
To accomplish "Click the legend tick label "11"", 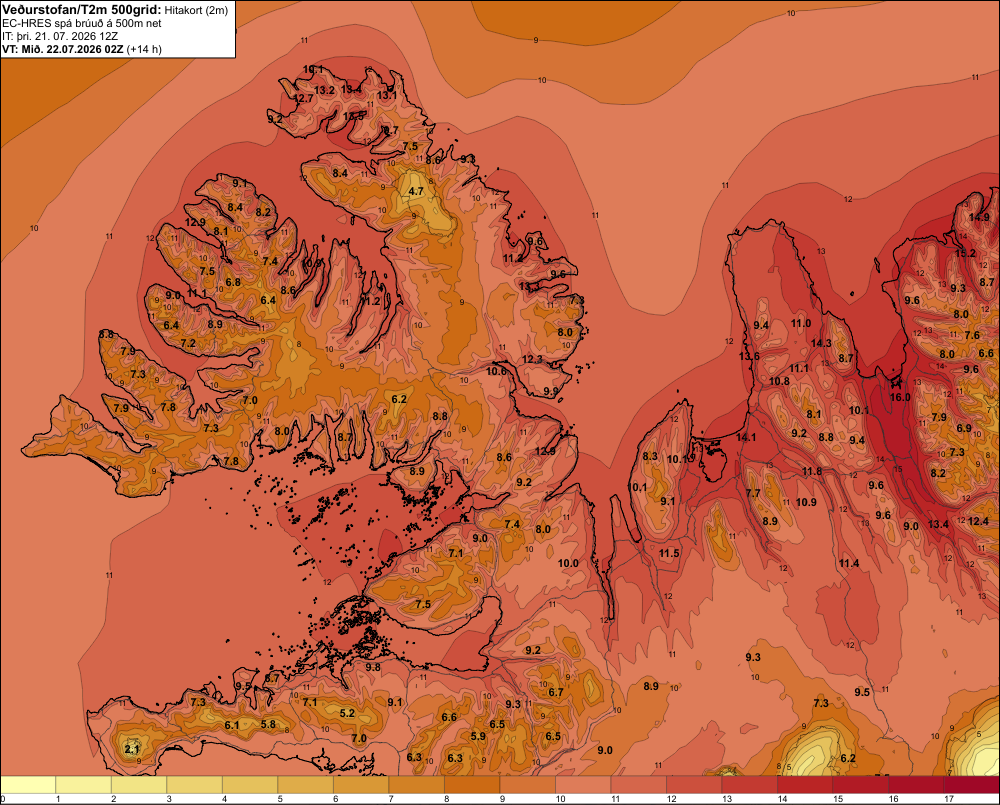I will (x=615, y=799).
